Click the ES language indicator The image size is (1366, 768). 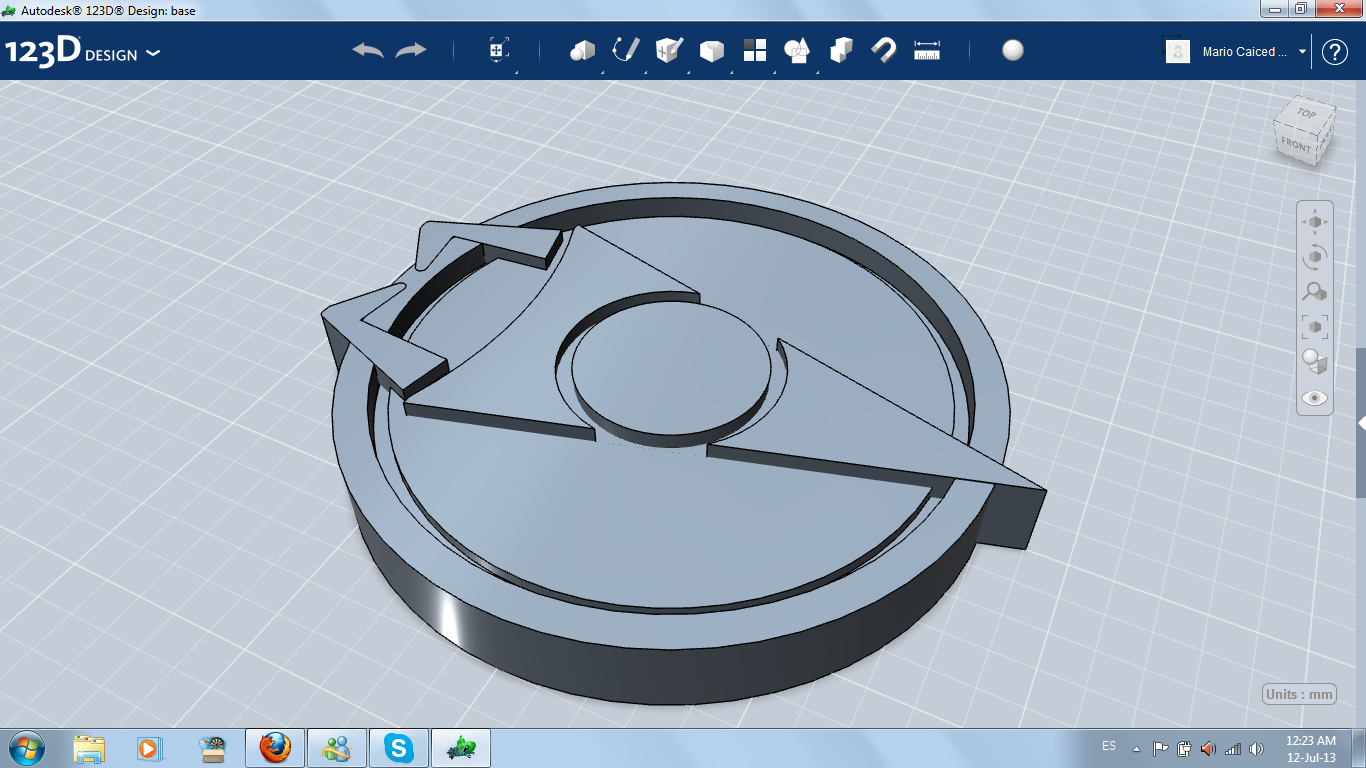point(1109,746)
